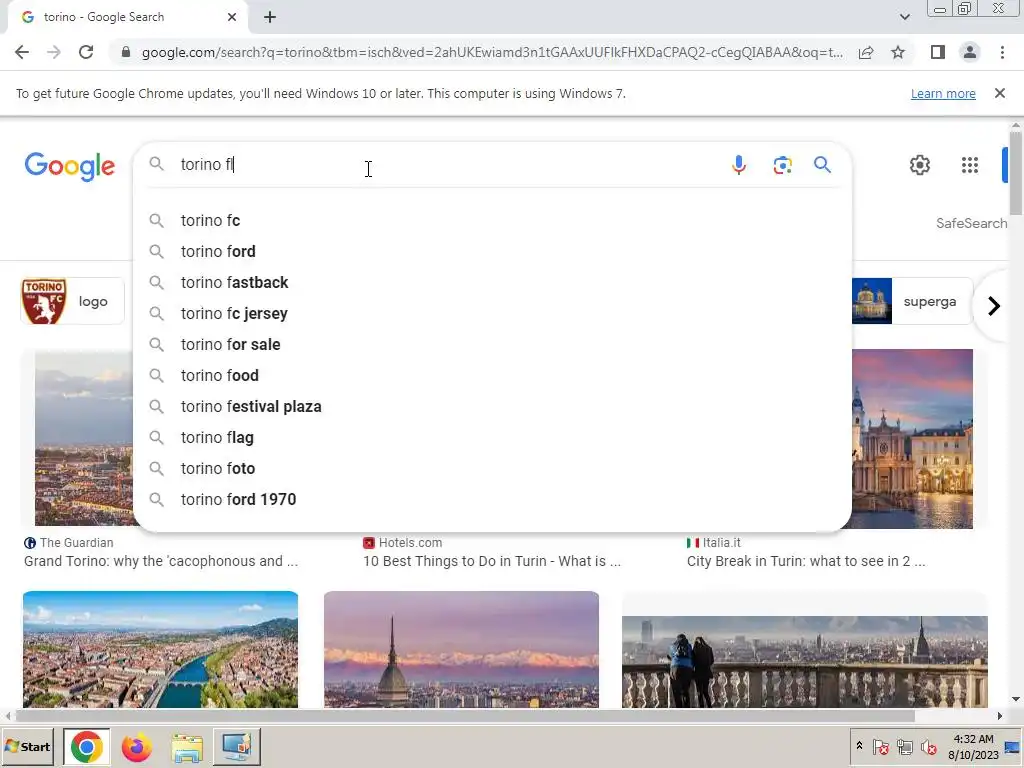The height and width of the screenshot is (768, 1024).
Task: Open the Google apps grid
Action: click(970, 165)
